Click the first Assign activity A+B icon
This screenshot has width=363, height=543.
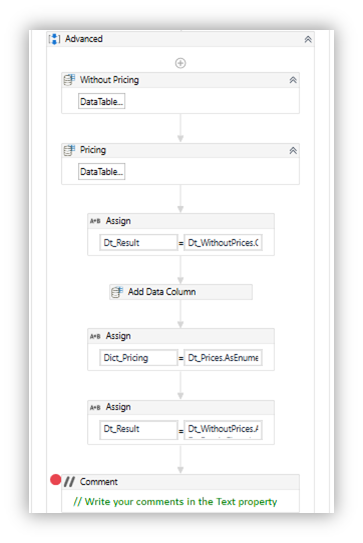pos(95,221)
